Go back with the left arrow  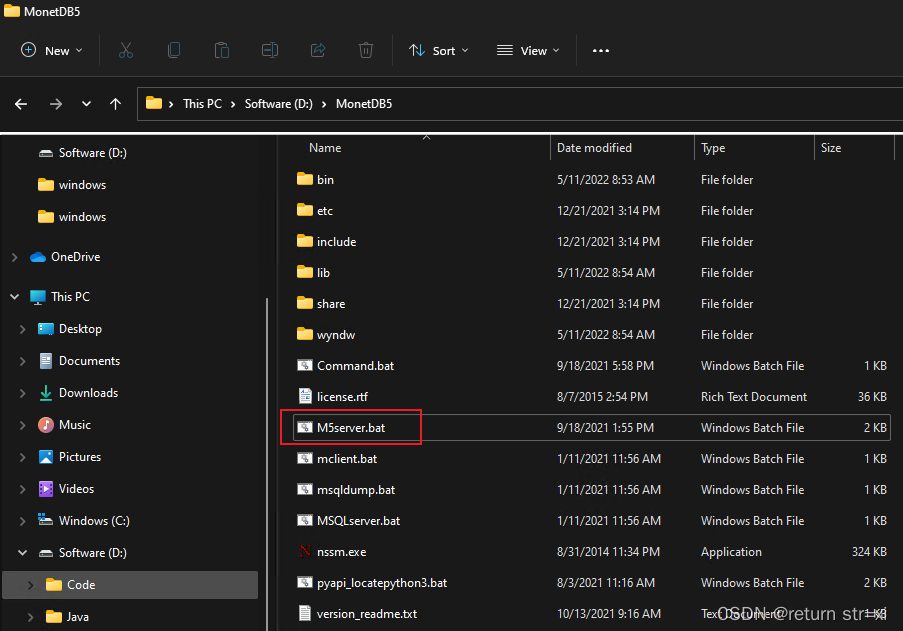click(21, 104)
